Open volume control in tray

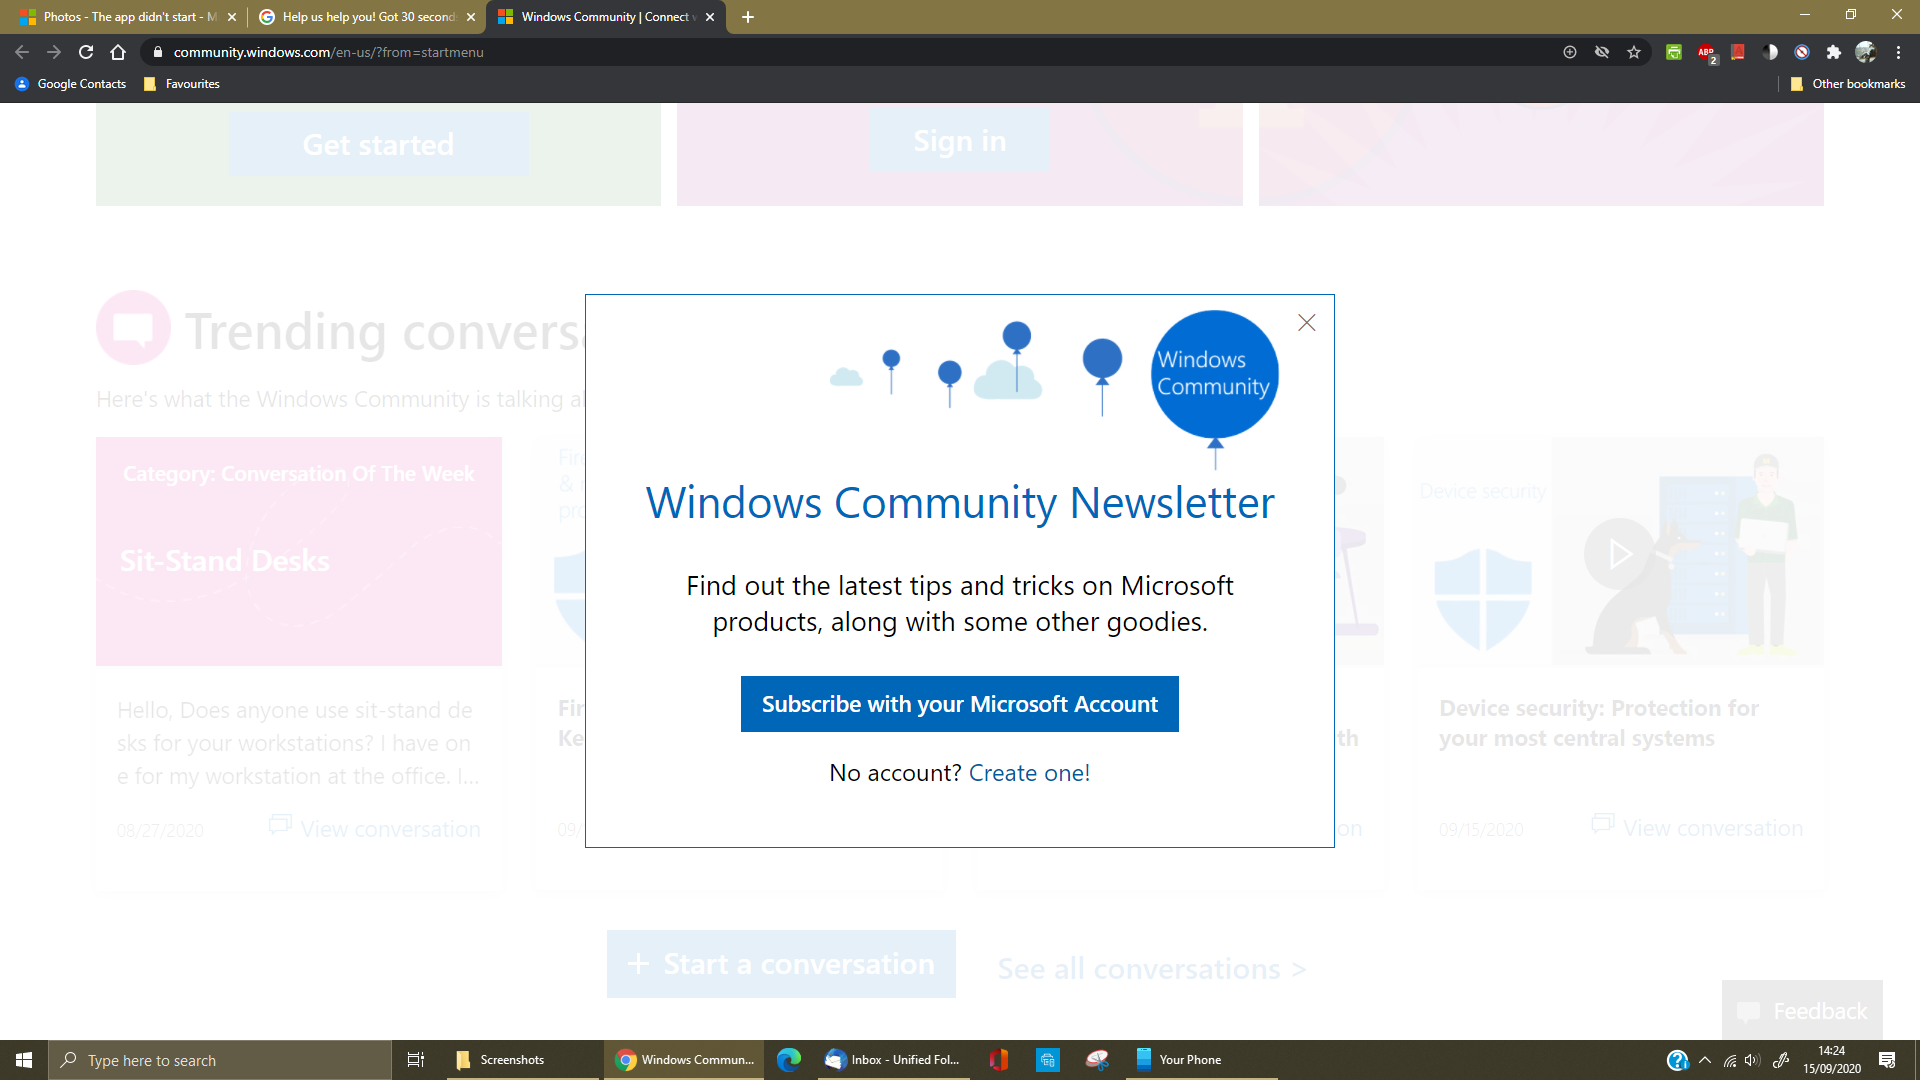(1752, 1060)
